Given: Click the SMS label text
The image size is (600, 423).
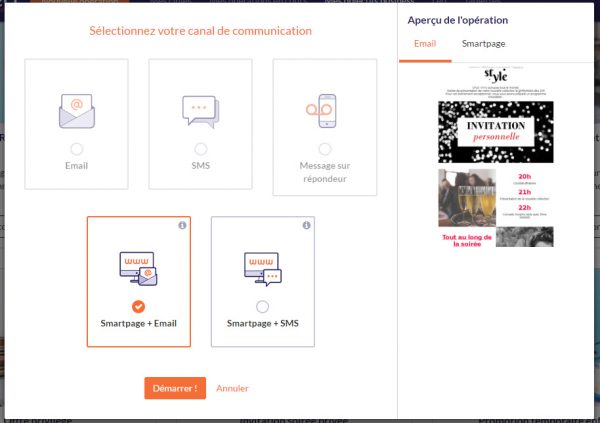Looking at the screenshot, I should pyautogui.click(x=201, y=166).
